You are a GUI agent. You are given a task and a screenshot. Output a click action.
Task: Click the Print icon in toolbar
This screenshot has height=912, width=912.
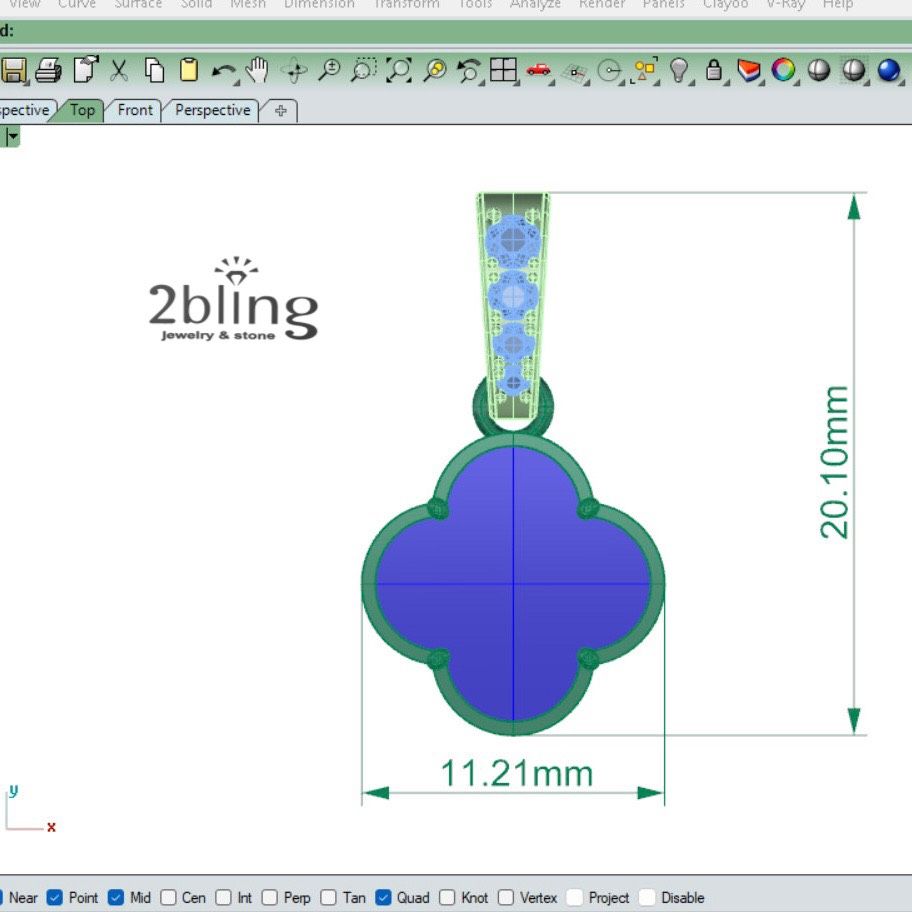48,70
